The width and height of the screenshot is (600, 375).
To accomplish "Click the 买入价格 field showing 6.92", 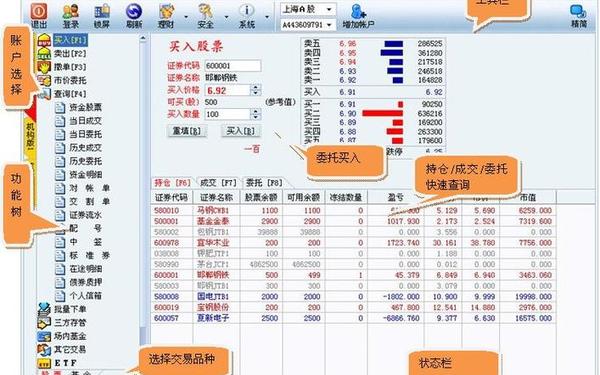I will pyautogui.click(x=228, y=90).
